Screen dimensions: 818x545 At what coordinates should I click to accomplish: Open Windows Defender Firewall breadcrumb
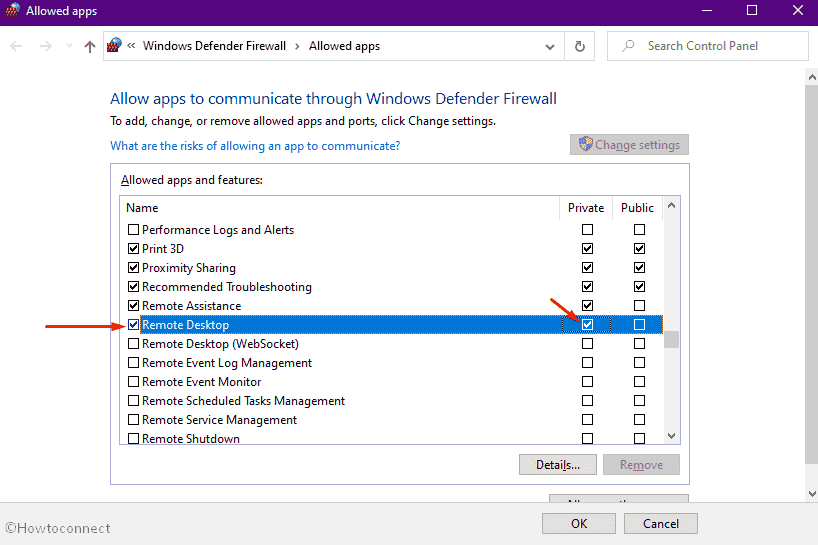(x=214, y=46)
